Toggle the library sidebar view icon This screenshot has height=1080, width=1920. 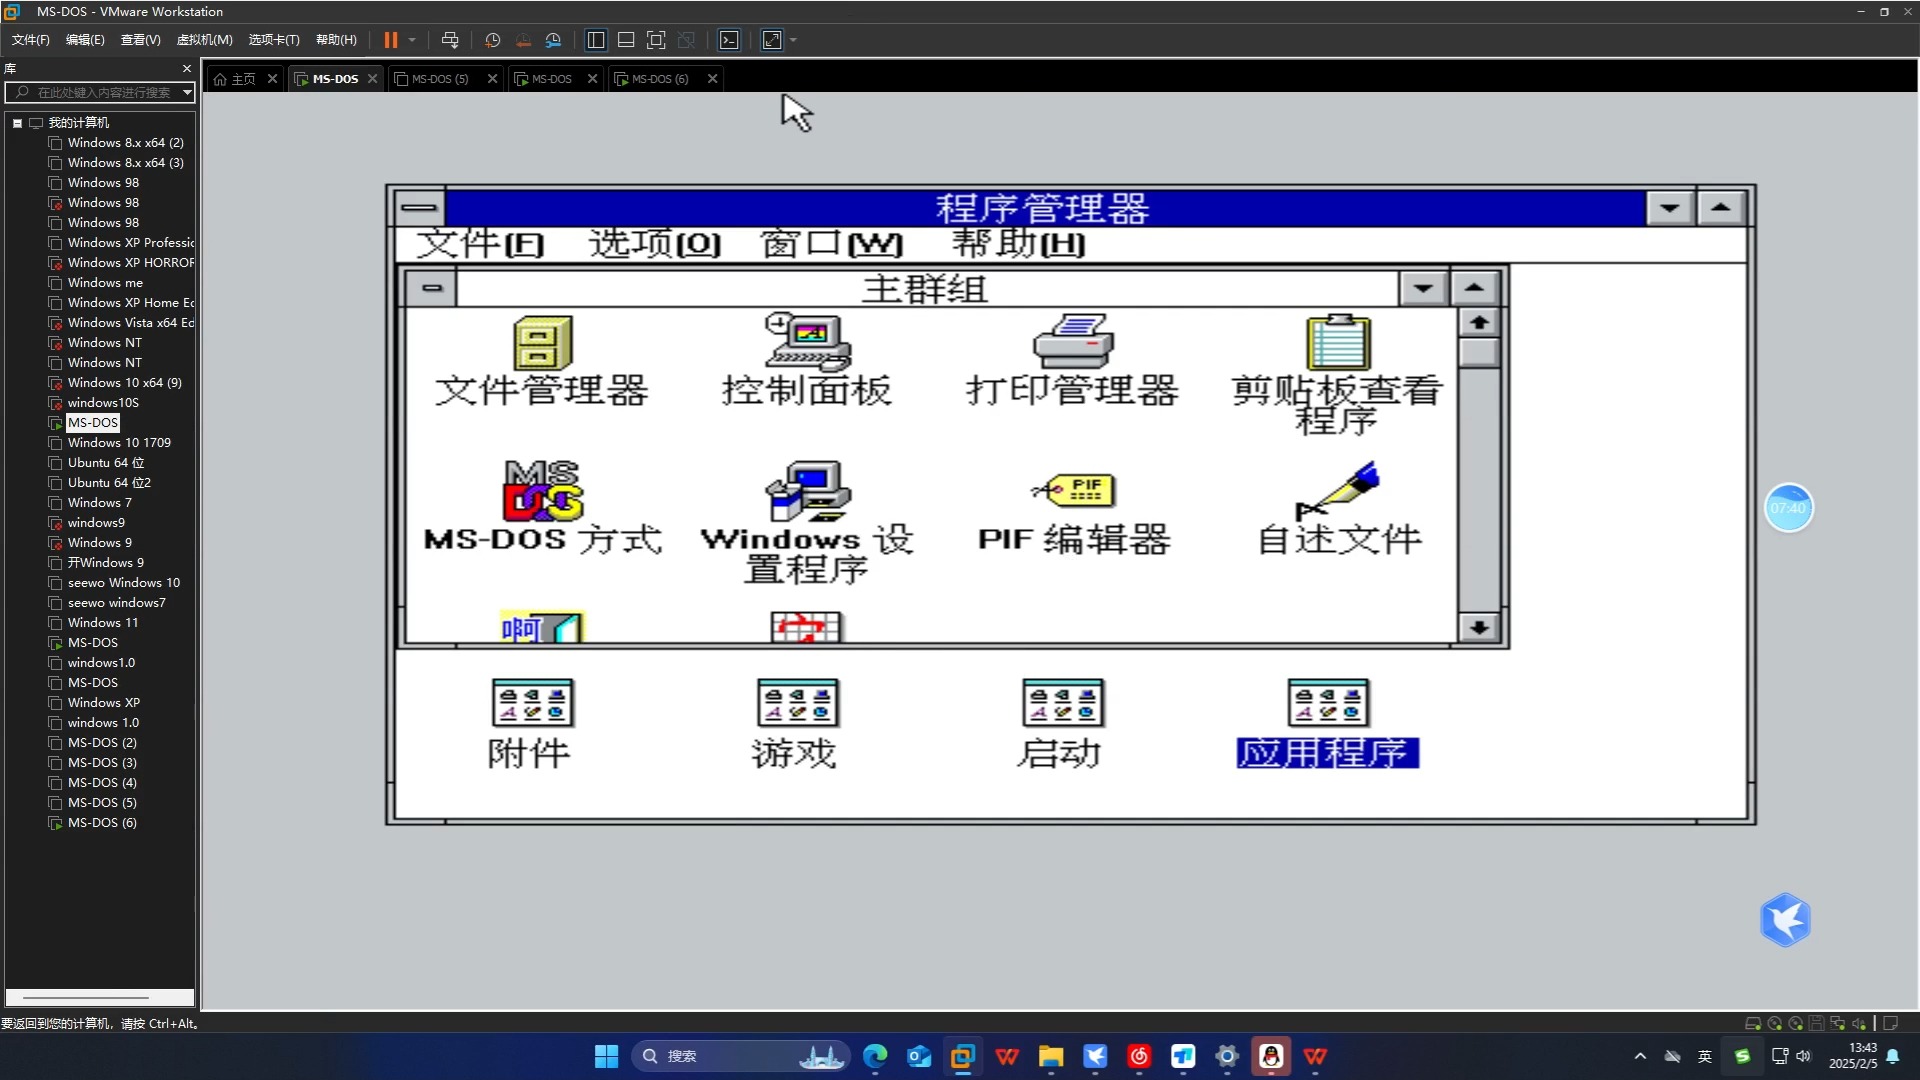(x=596, y=40)
